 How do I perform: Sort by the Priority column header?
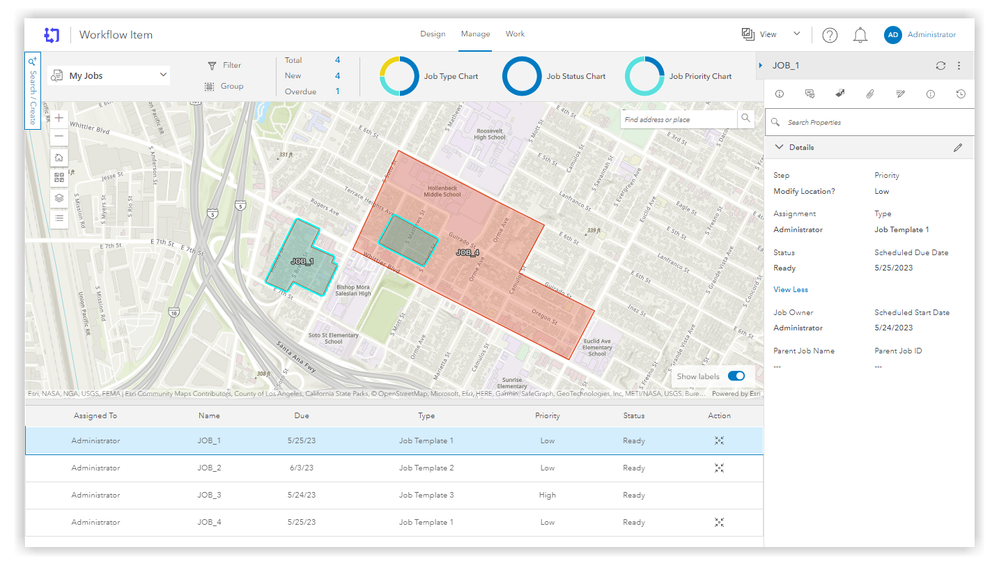[547, 416]
